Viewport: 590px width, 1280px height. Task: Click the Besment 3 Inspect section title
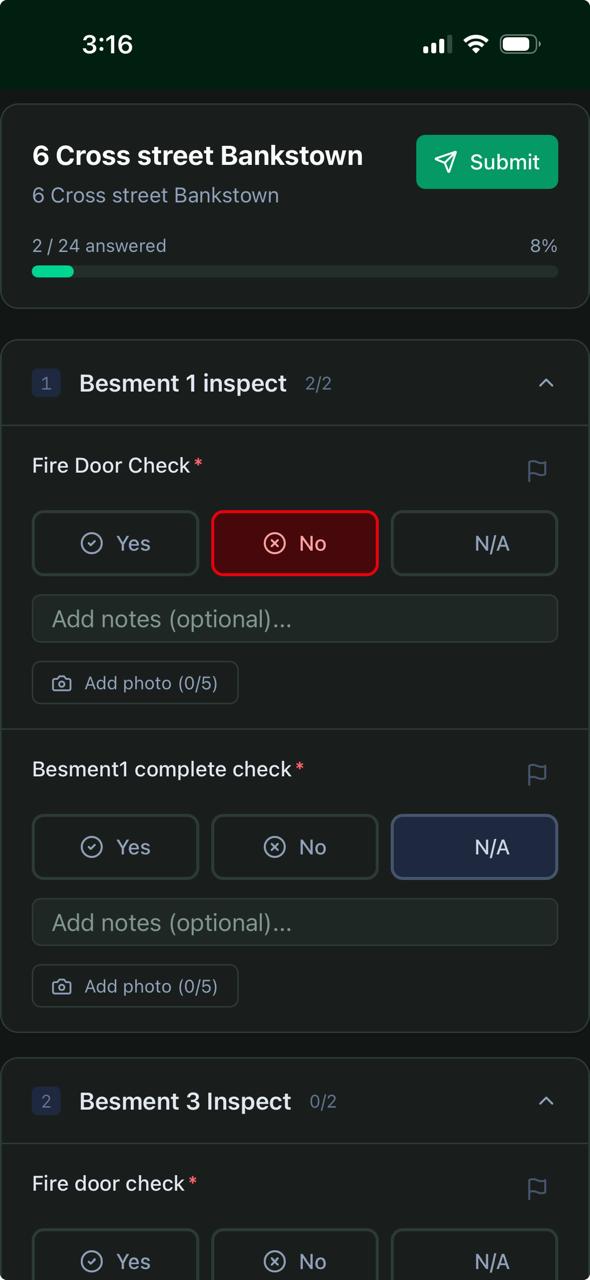click(185, 1101)
